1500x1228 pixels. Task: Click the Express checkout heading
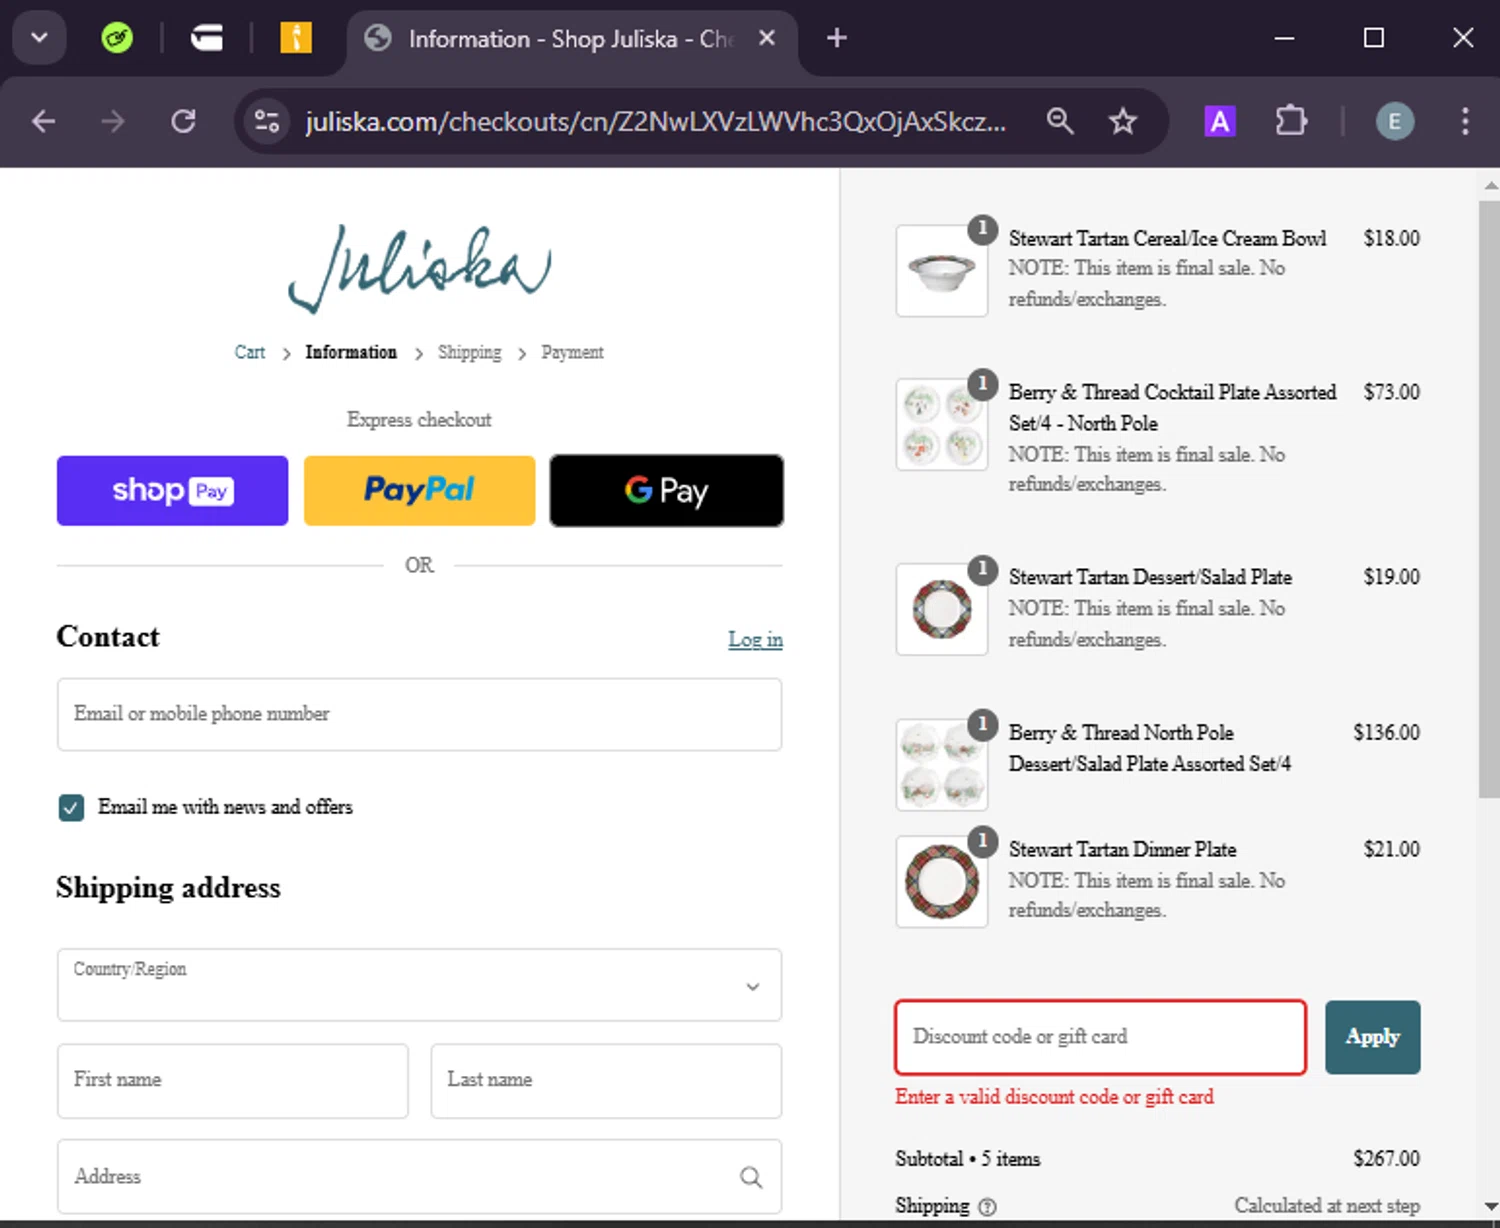[x=419, y=420]
